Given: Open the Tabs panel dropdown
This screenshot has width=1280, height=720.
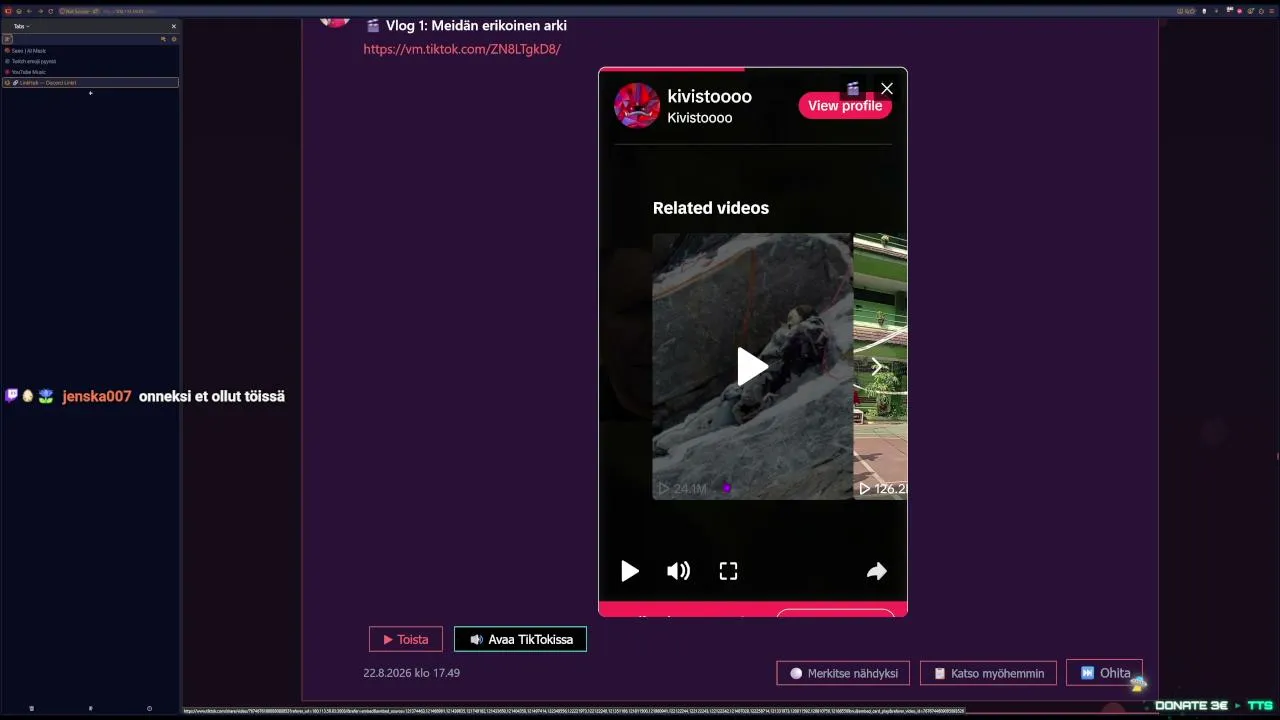Looking at the screenshot, I should point(21,26).
